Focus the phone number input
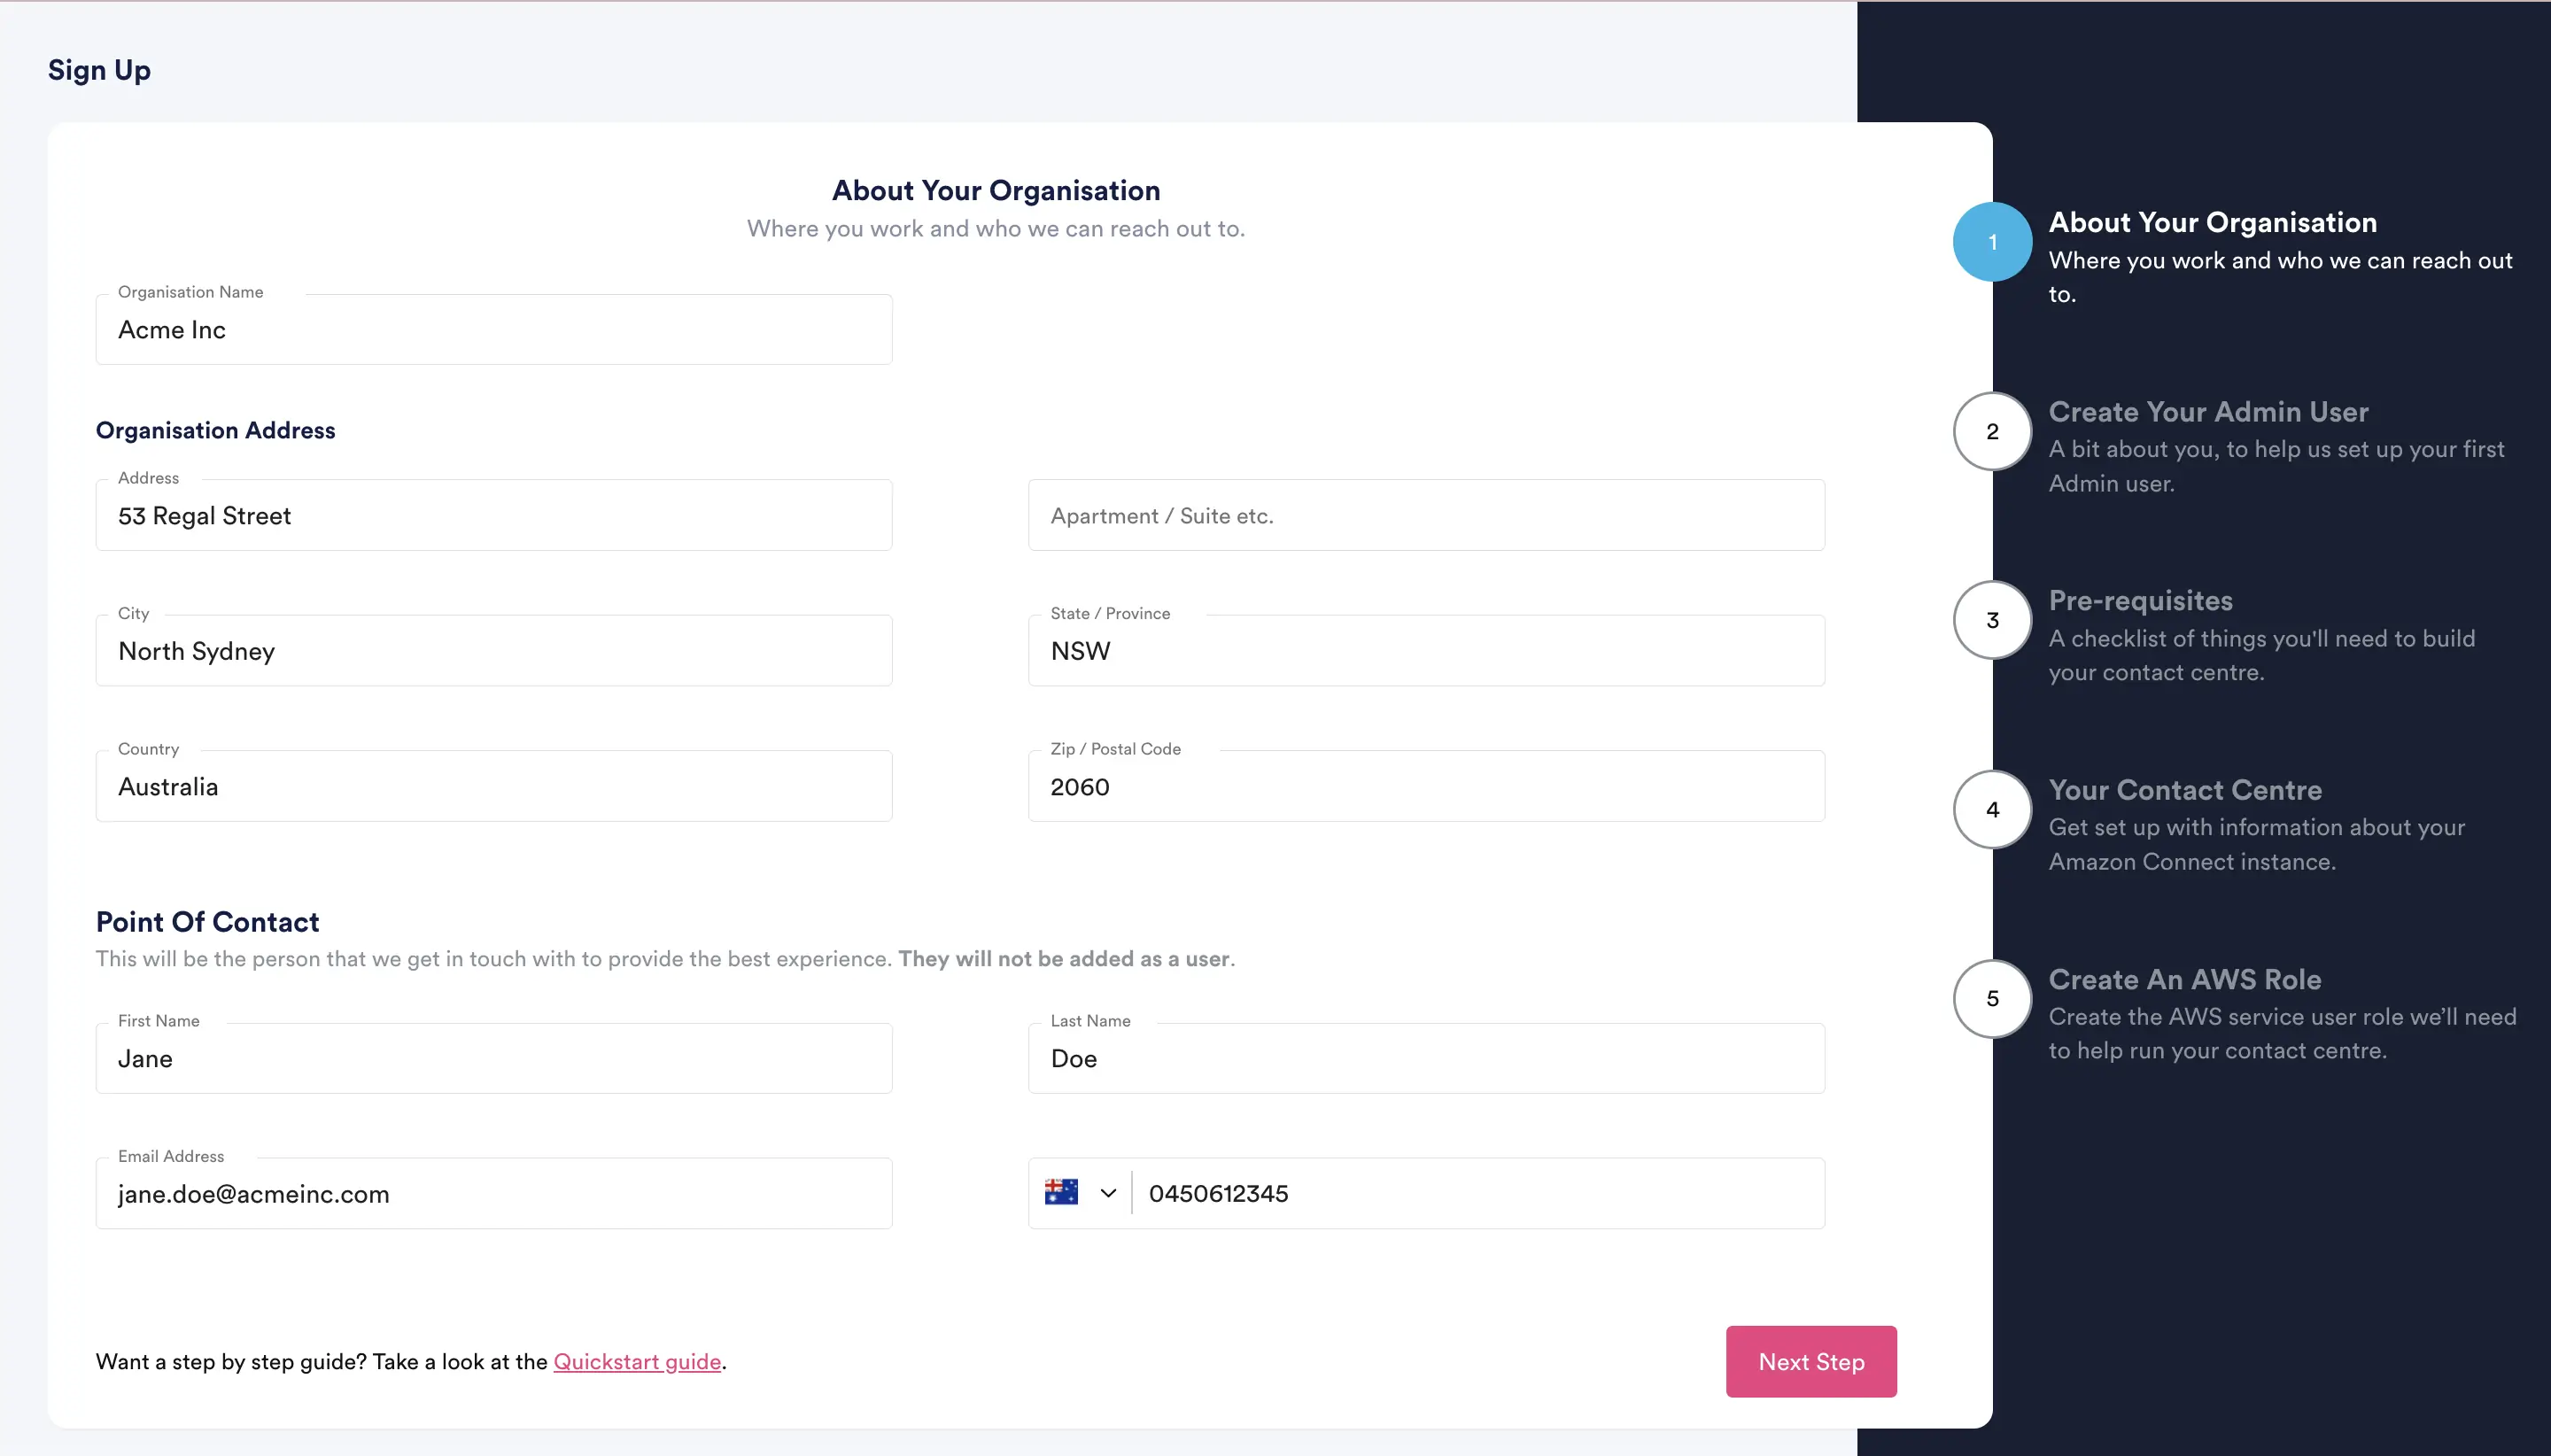Viewport: 2551px width, 1456px height. pos(1476,1194)
